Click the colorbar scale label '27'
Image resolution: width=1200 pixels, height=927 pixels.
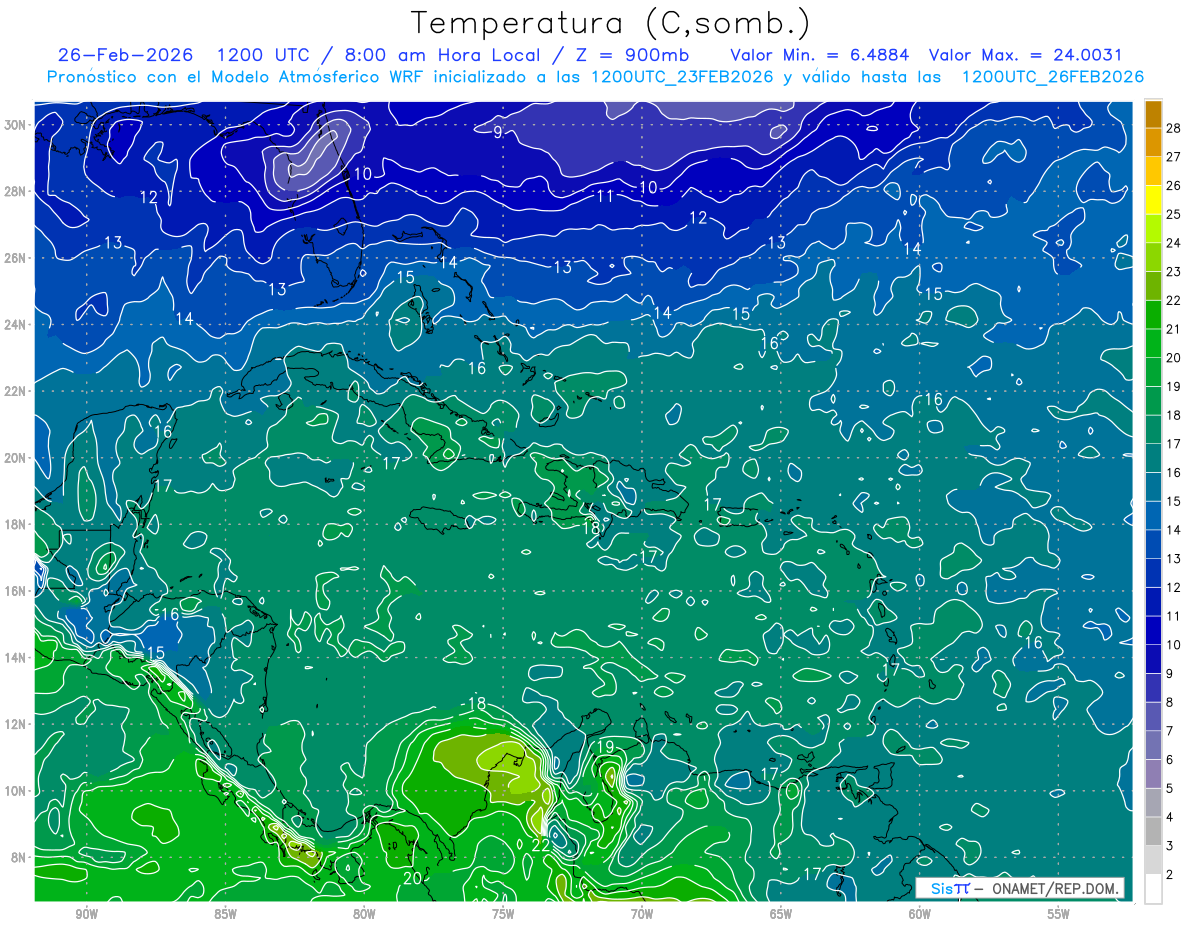point(1174,157)
